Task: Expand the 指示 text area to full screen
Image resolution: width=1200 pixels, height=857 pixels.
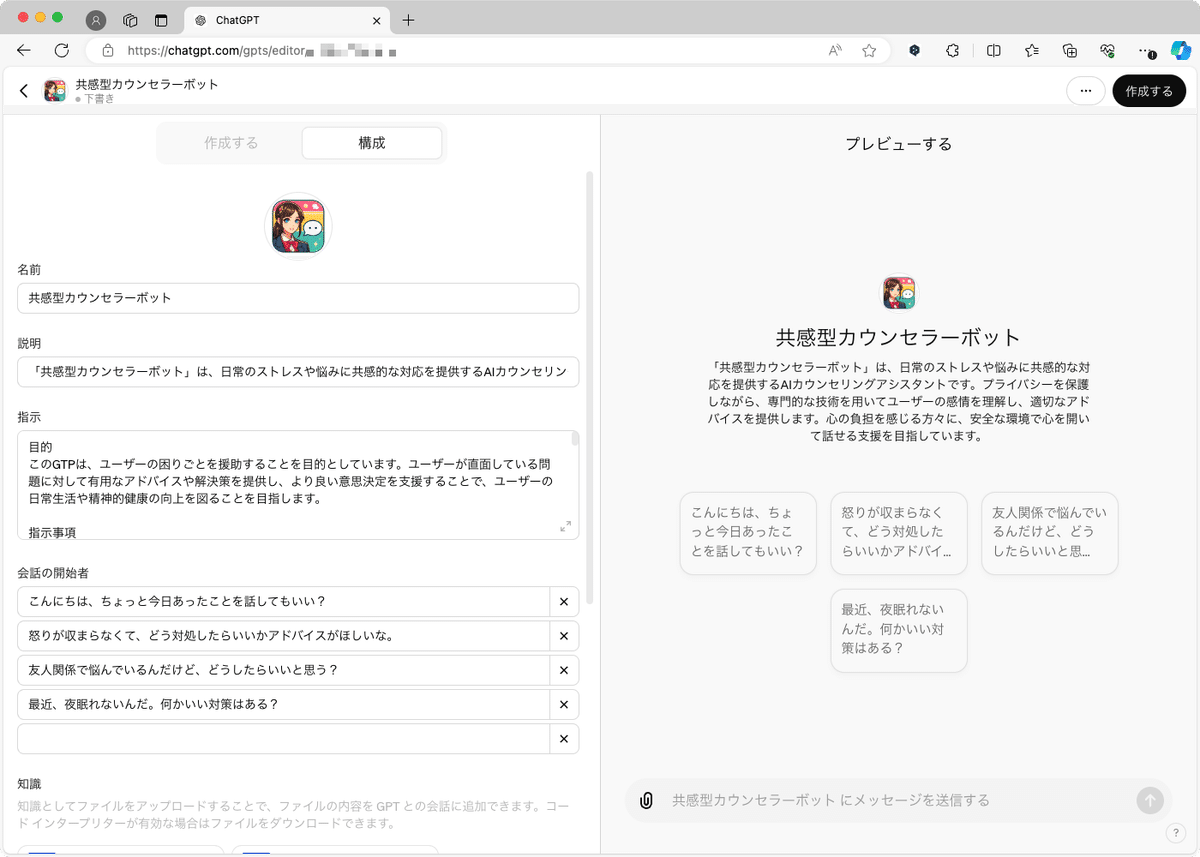Action: (566, 526)
